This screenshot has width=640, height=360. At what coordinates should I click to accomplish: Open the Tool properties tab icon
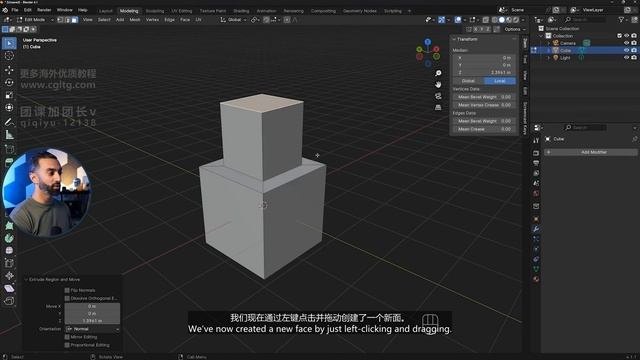coord(536,140)
